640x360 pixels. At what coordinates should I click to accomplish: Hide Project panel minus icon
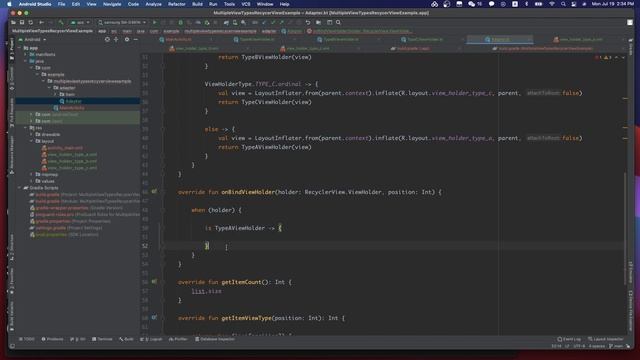click(136, 40)
